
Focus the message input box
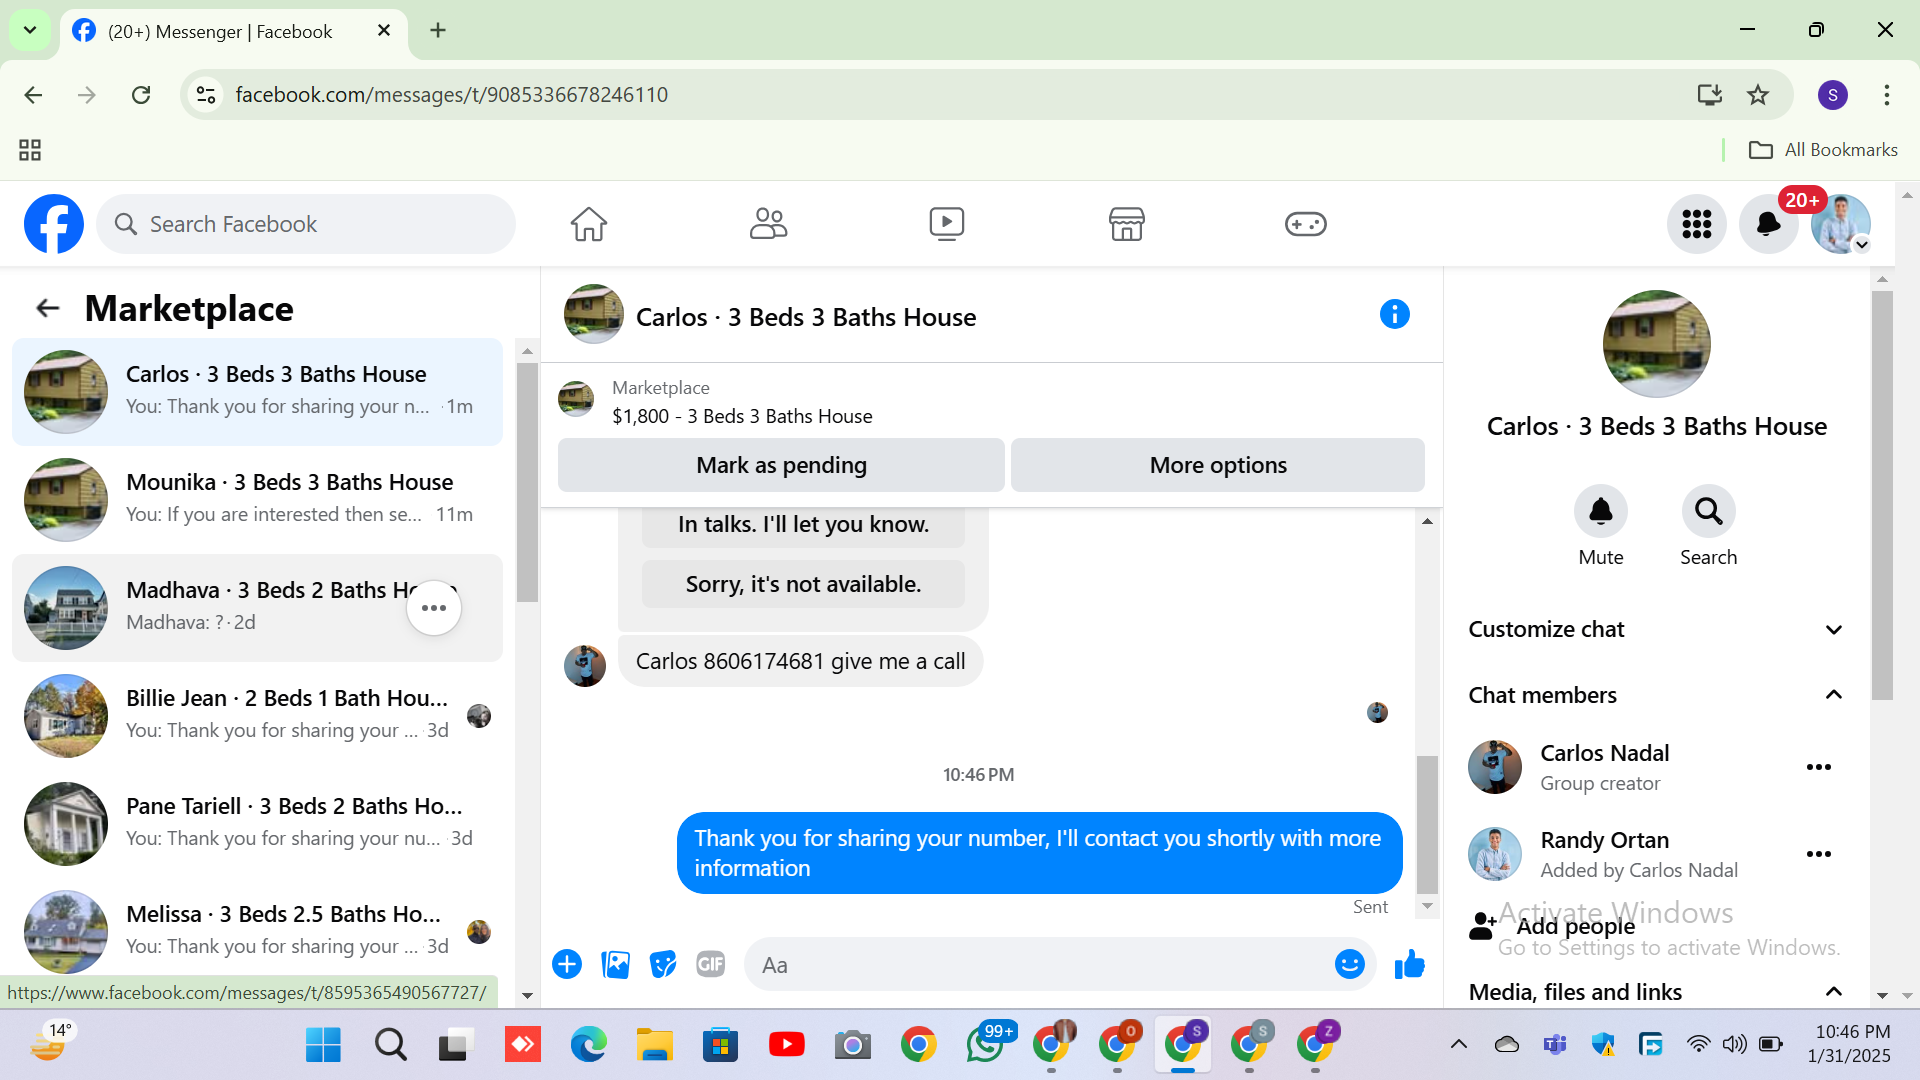(x=1040, y=964)
